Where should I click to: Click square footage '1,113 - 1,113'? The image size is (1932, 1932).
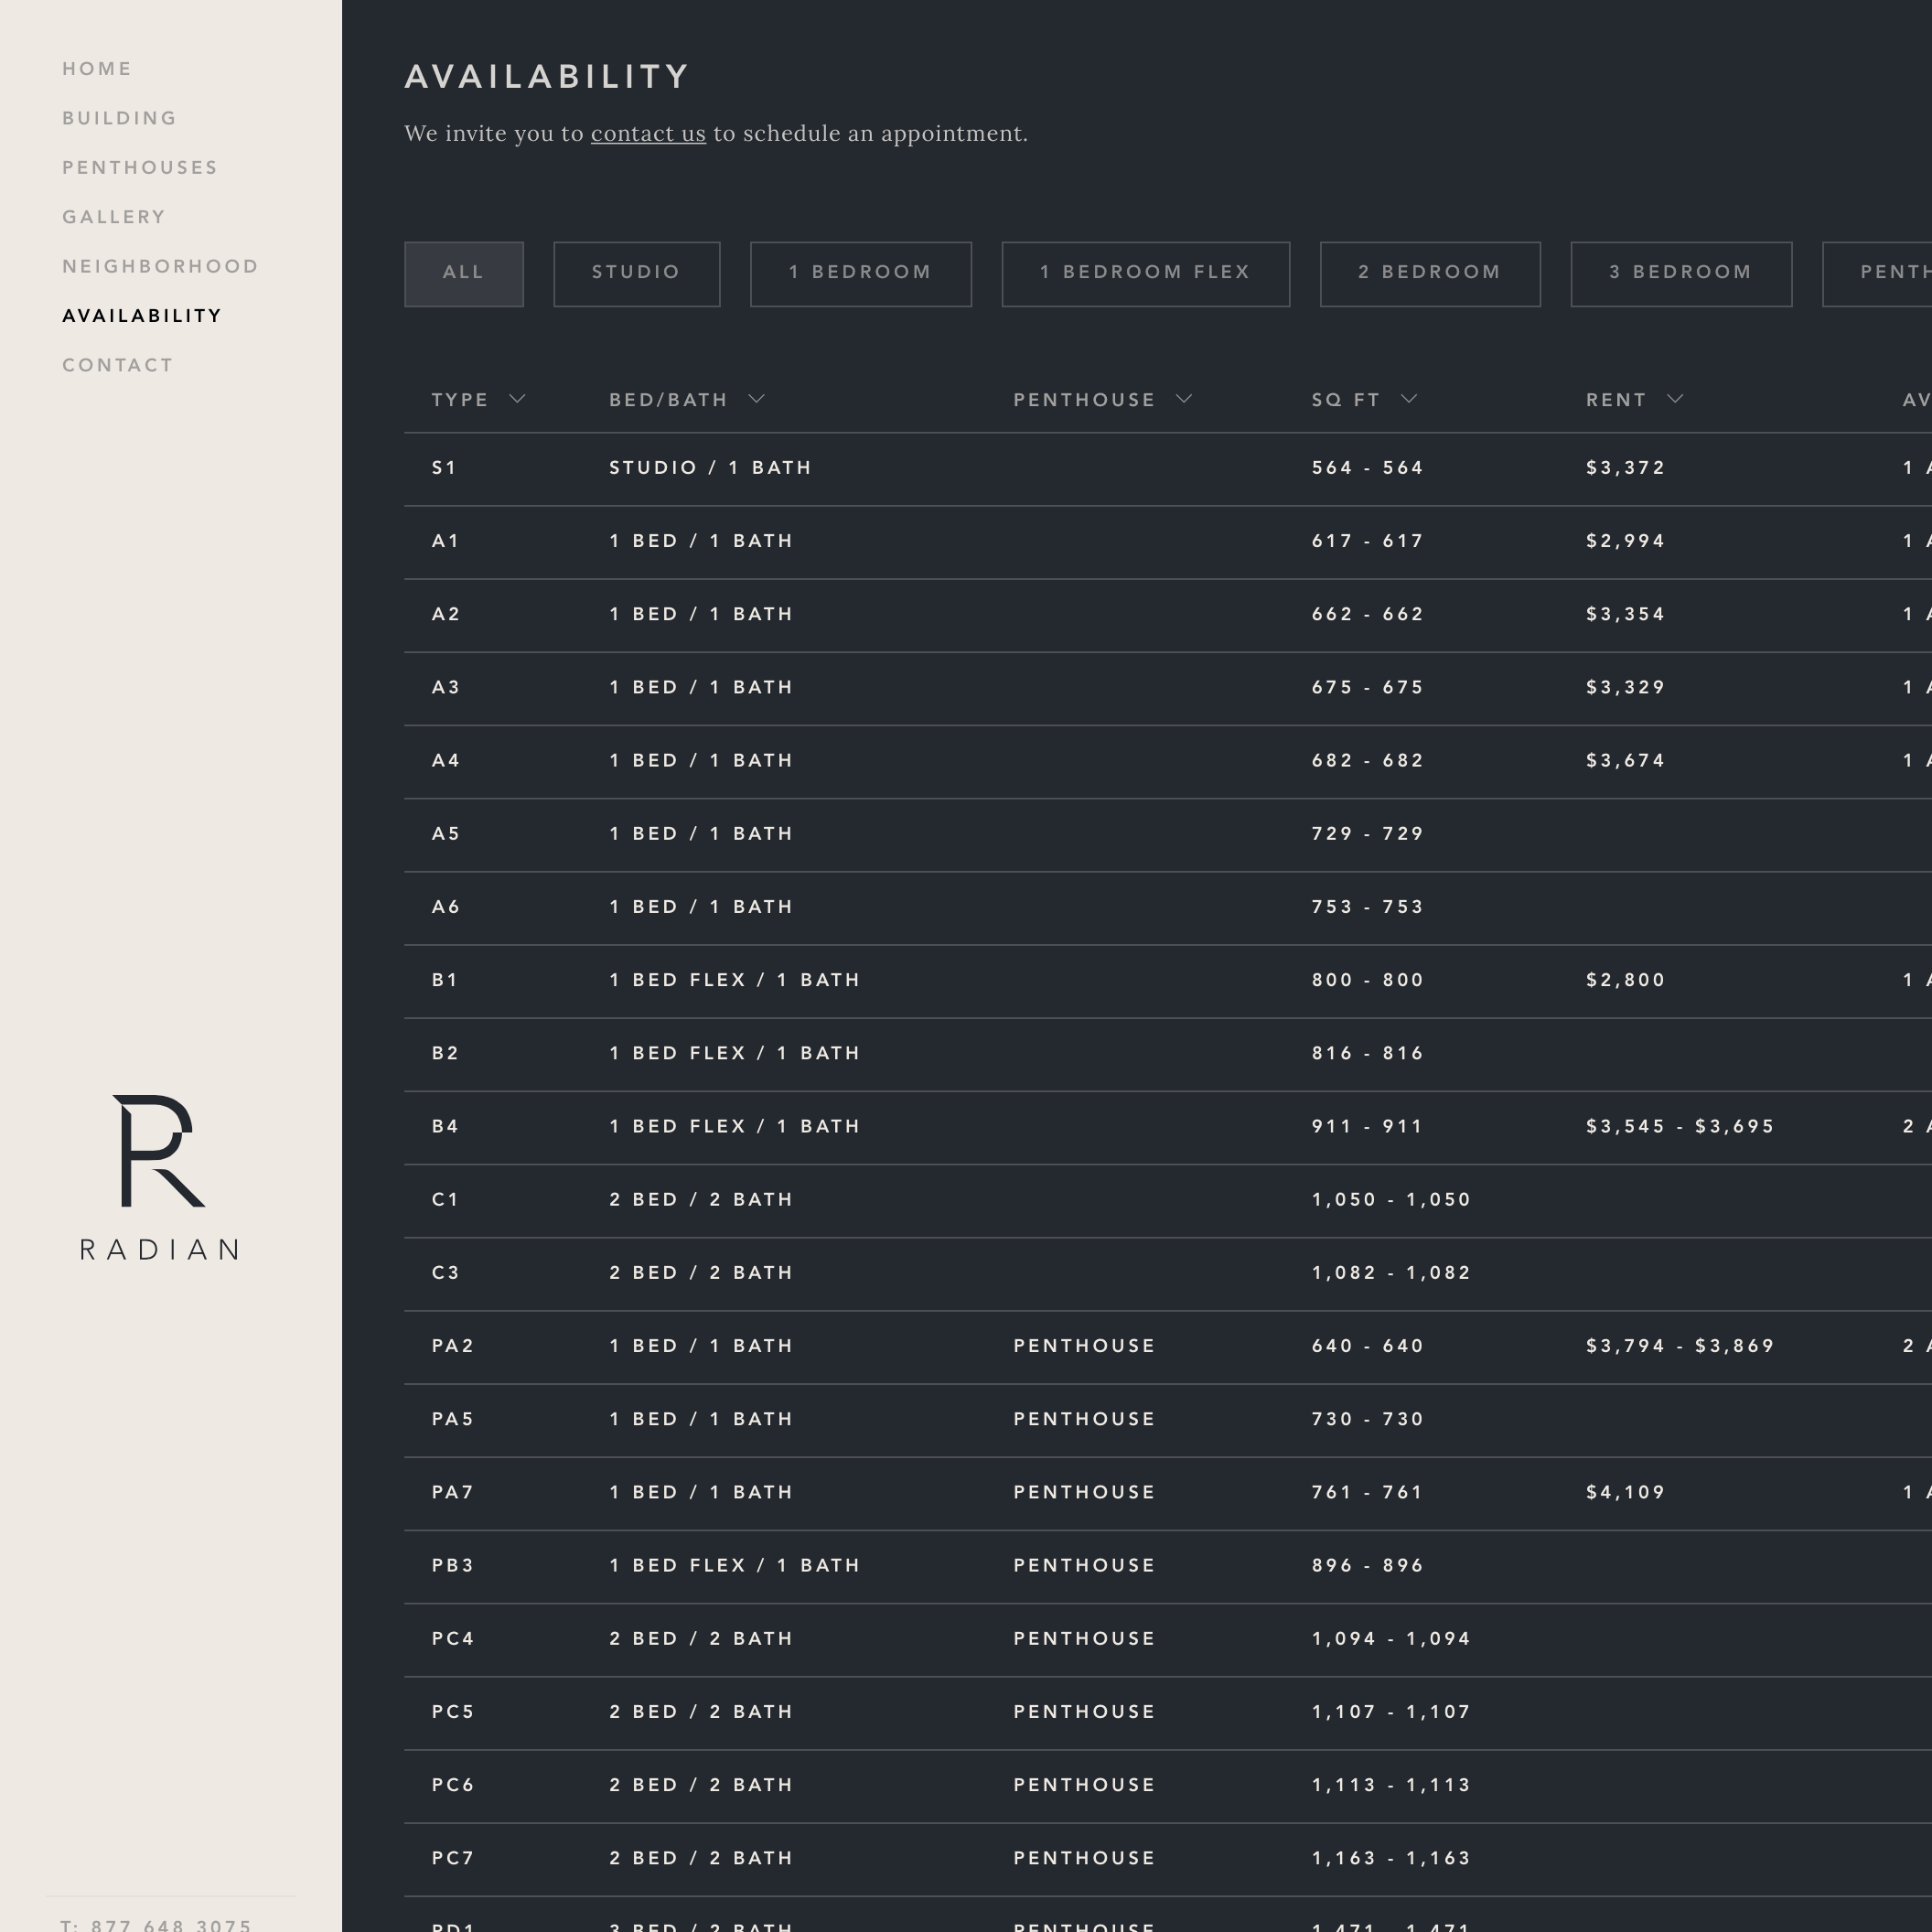[x=1391, y=1785]
